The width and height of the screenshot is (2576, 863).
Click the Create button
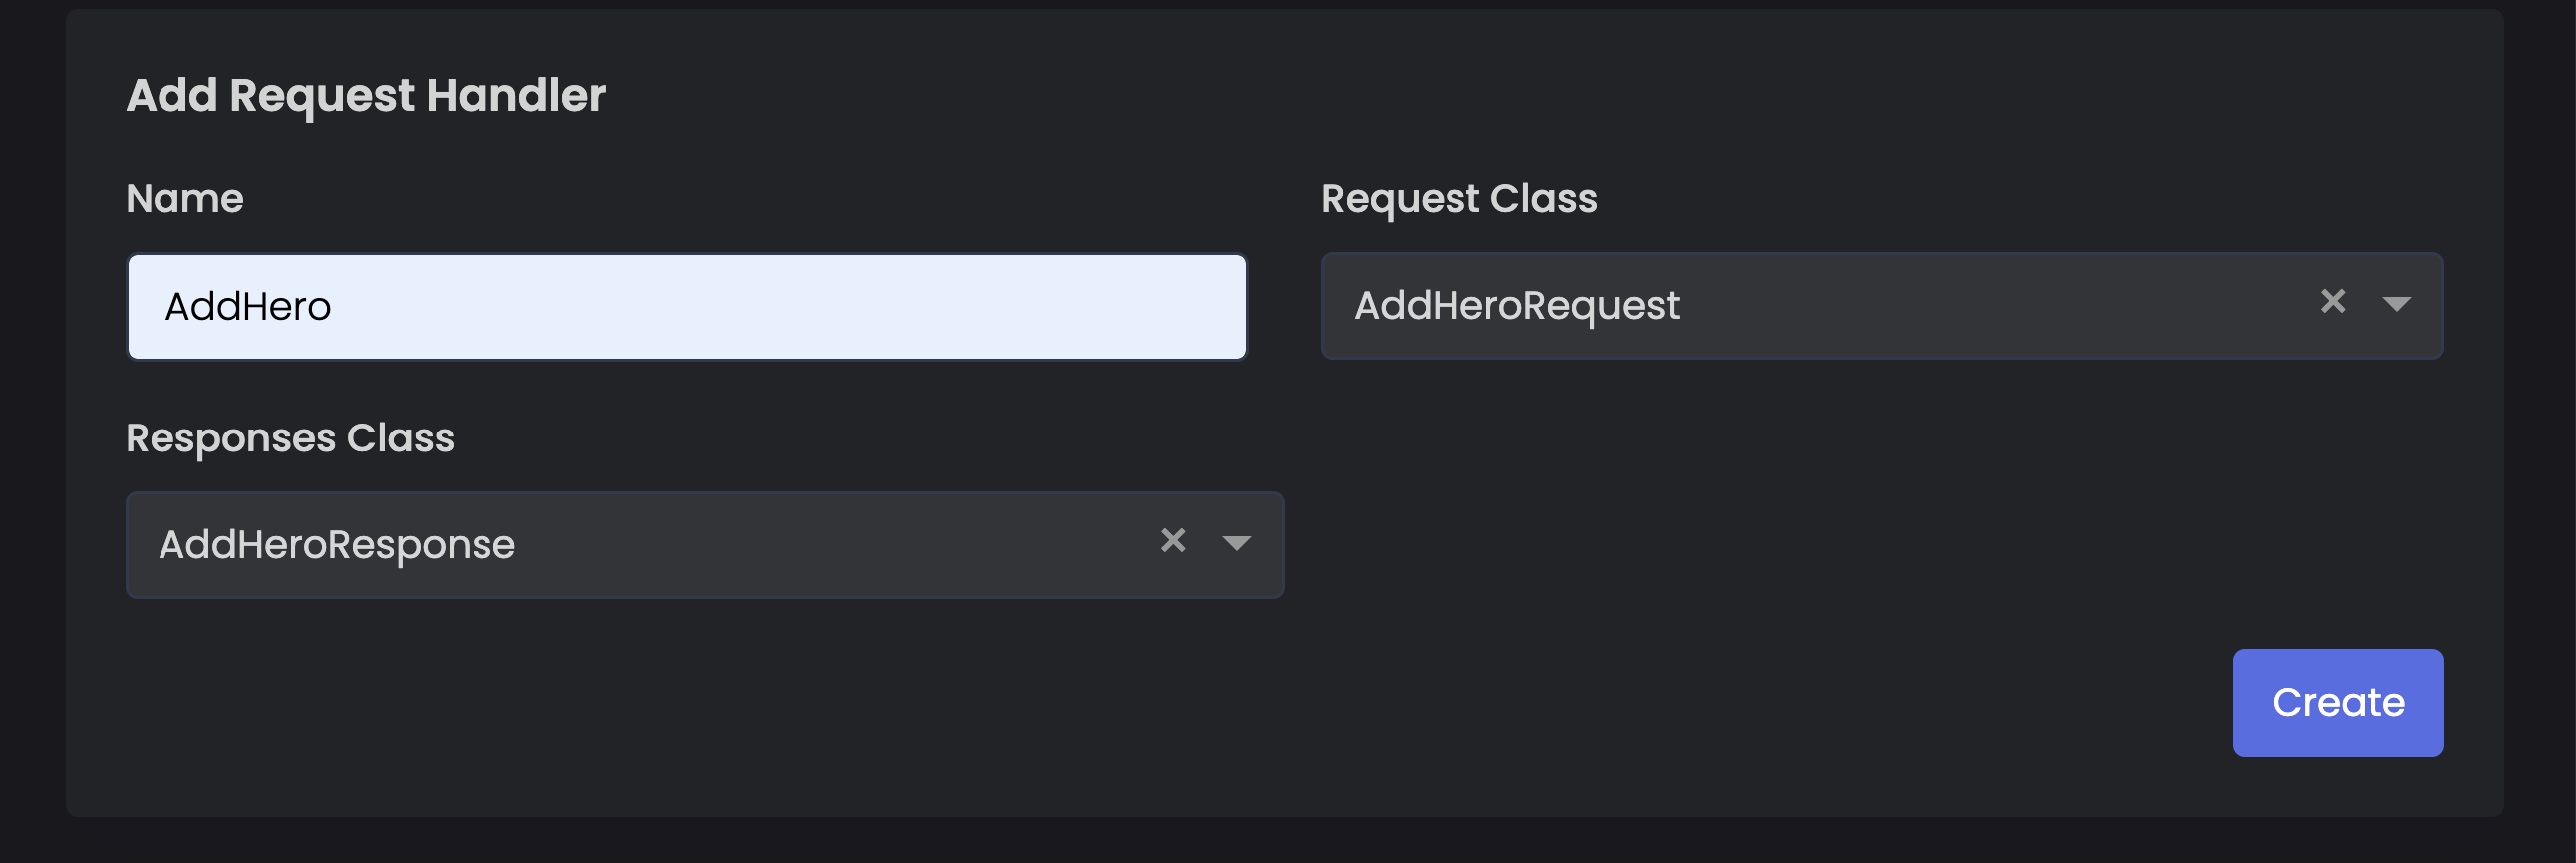pyautogui.click(x=2338, y=703)
